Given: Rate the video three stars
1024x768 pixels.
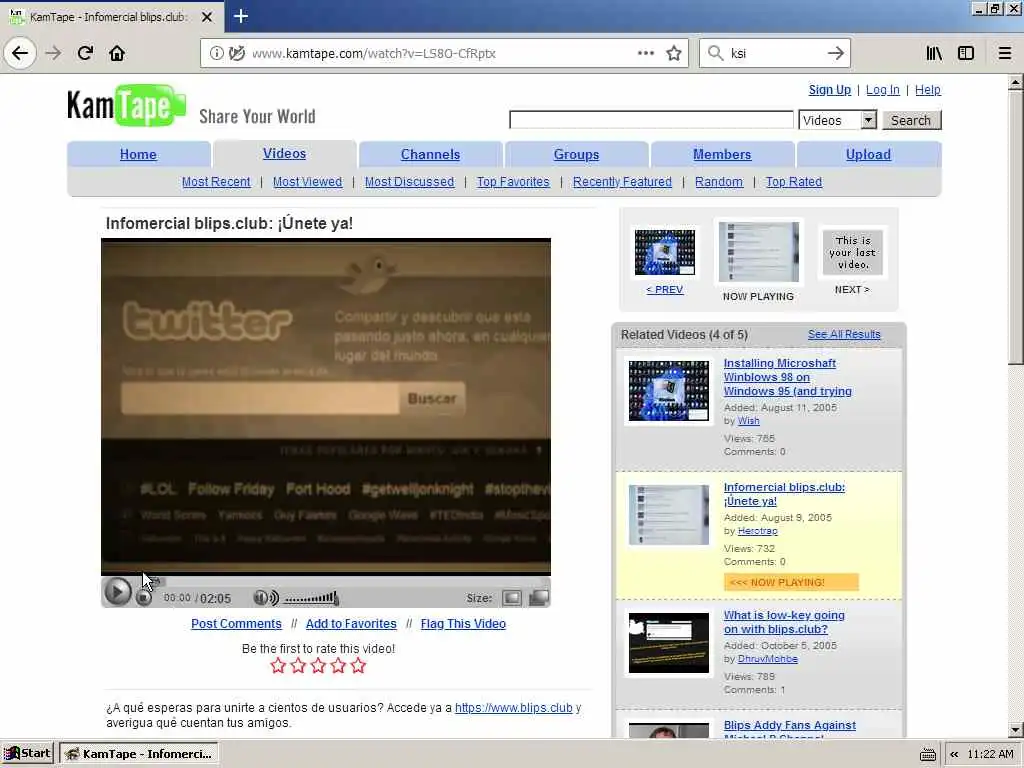Looking at the screenshot, I should [318, 665].
